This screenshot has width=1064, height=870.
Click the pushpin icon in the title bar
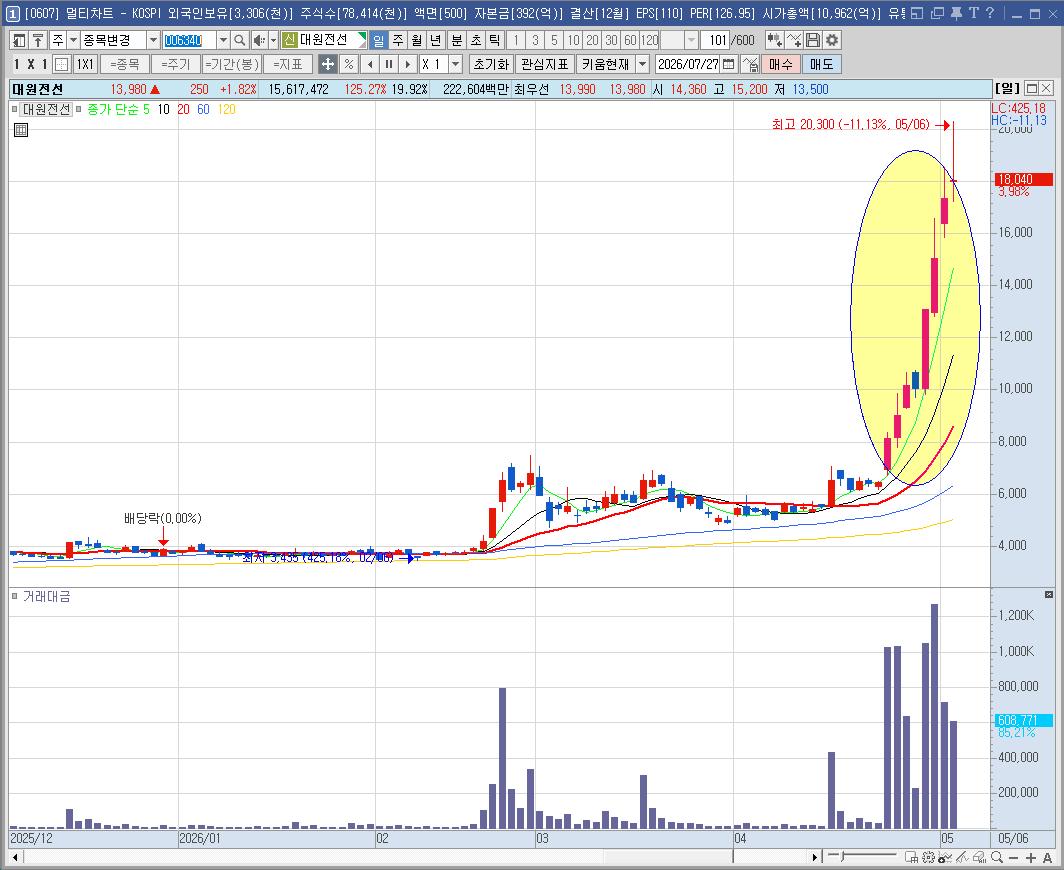click(x=955, y=13)
